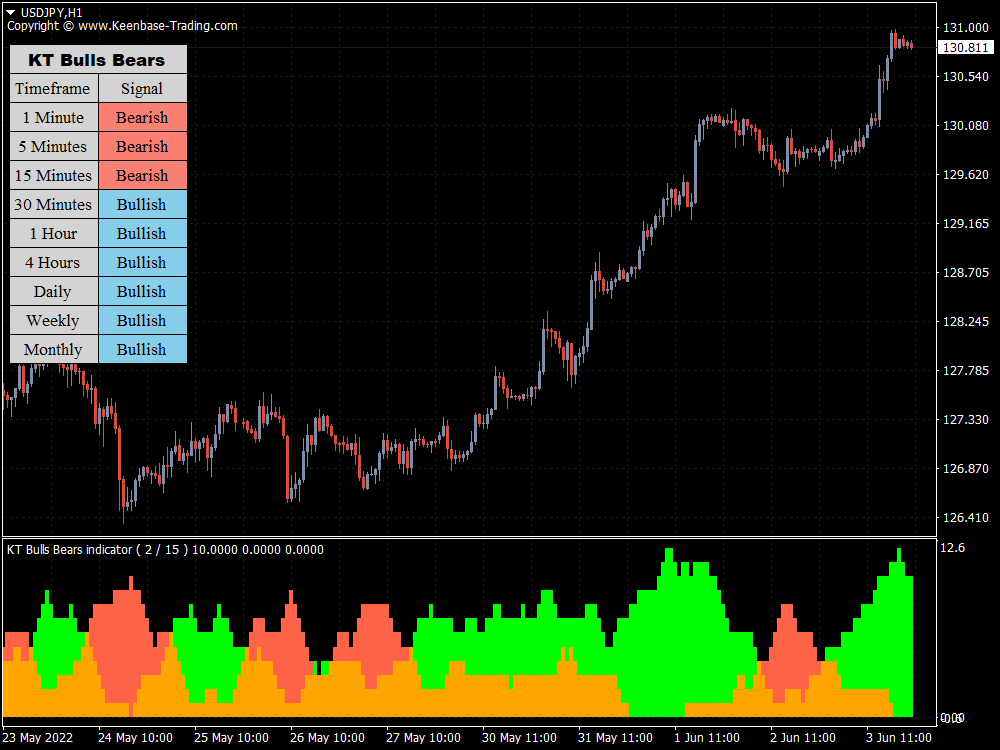Viewport: 1000px width, 750px height.
Task: Click the 26 May 10:00 time label
Action: point(327,738)
